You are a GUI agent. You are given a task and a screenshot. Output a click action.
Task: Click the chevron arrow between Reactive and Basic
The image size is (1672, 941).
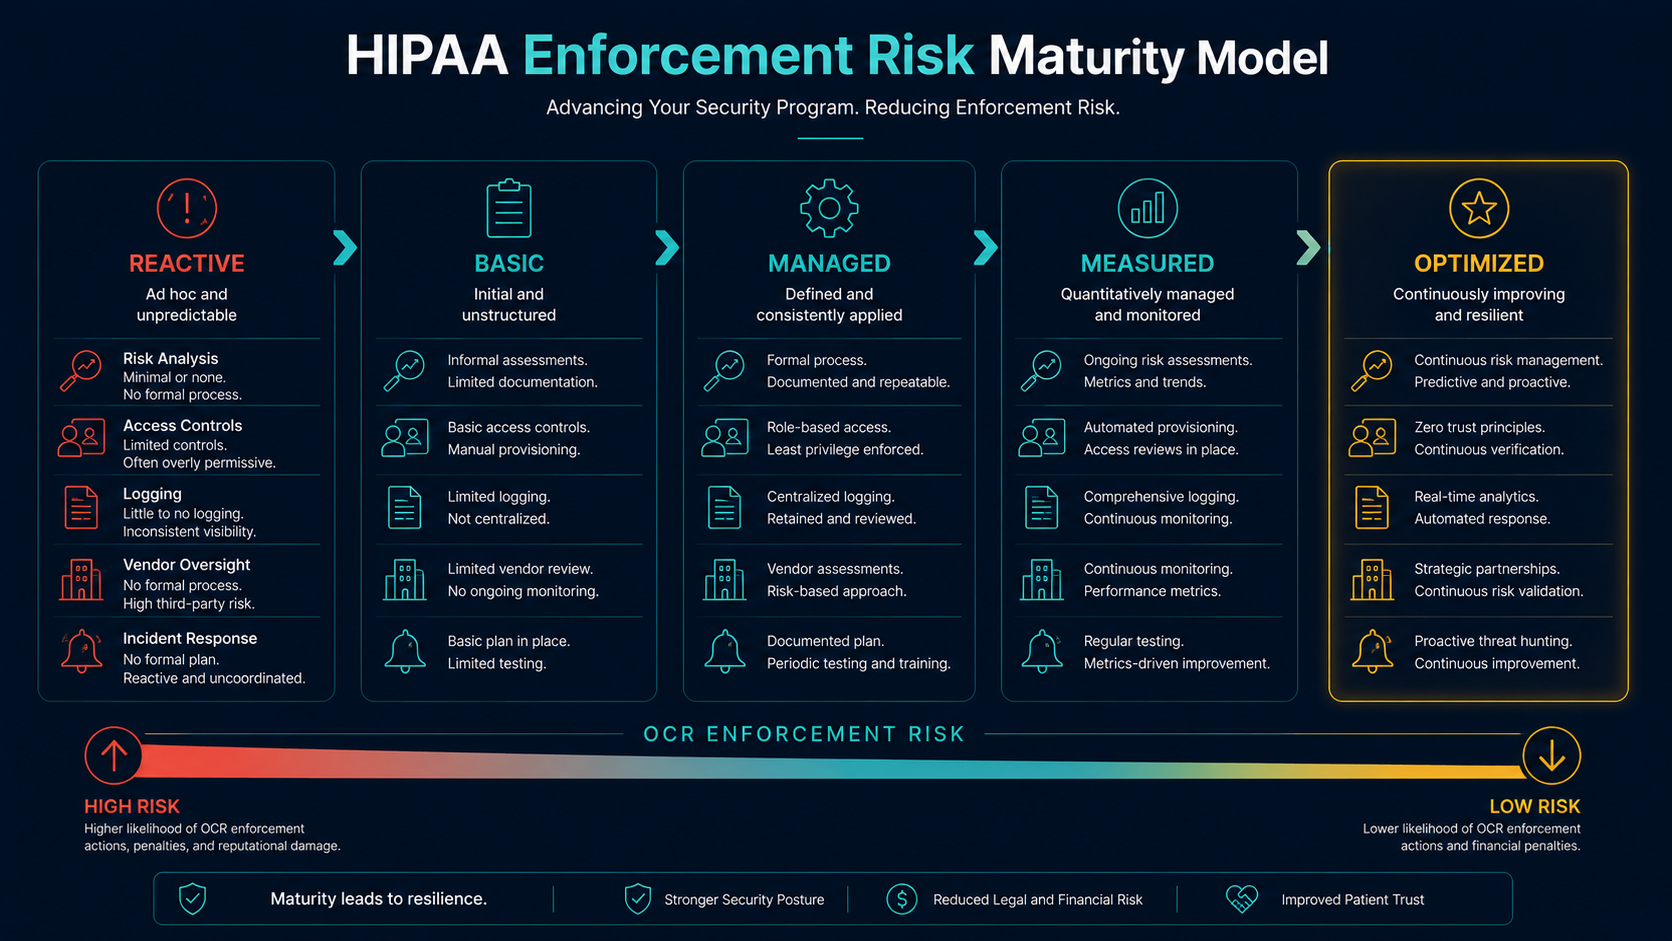(346, 247)
